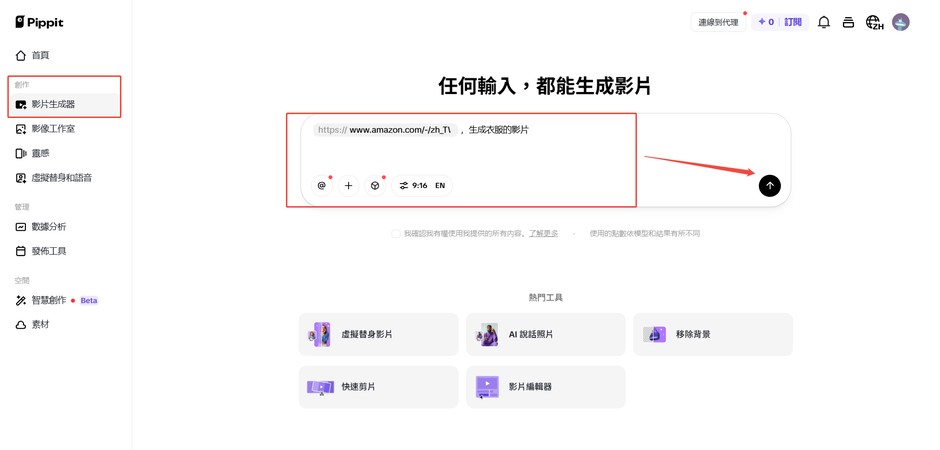Click the @ mention button
This screenshot has width=940, height=450.
point(322,186)
